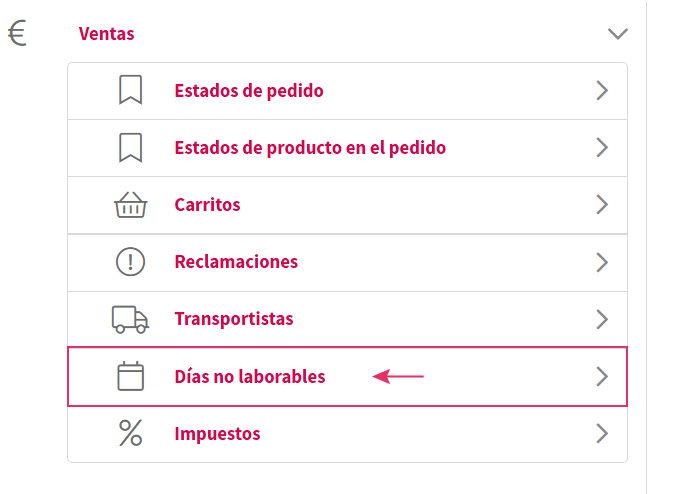Click the percent icon for Impuestos
The image size is (687, 494).
[130, 434]
